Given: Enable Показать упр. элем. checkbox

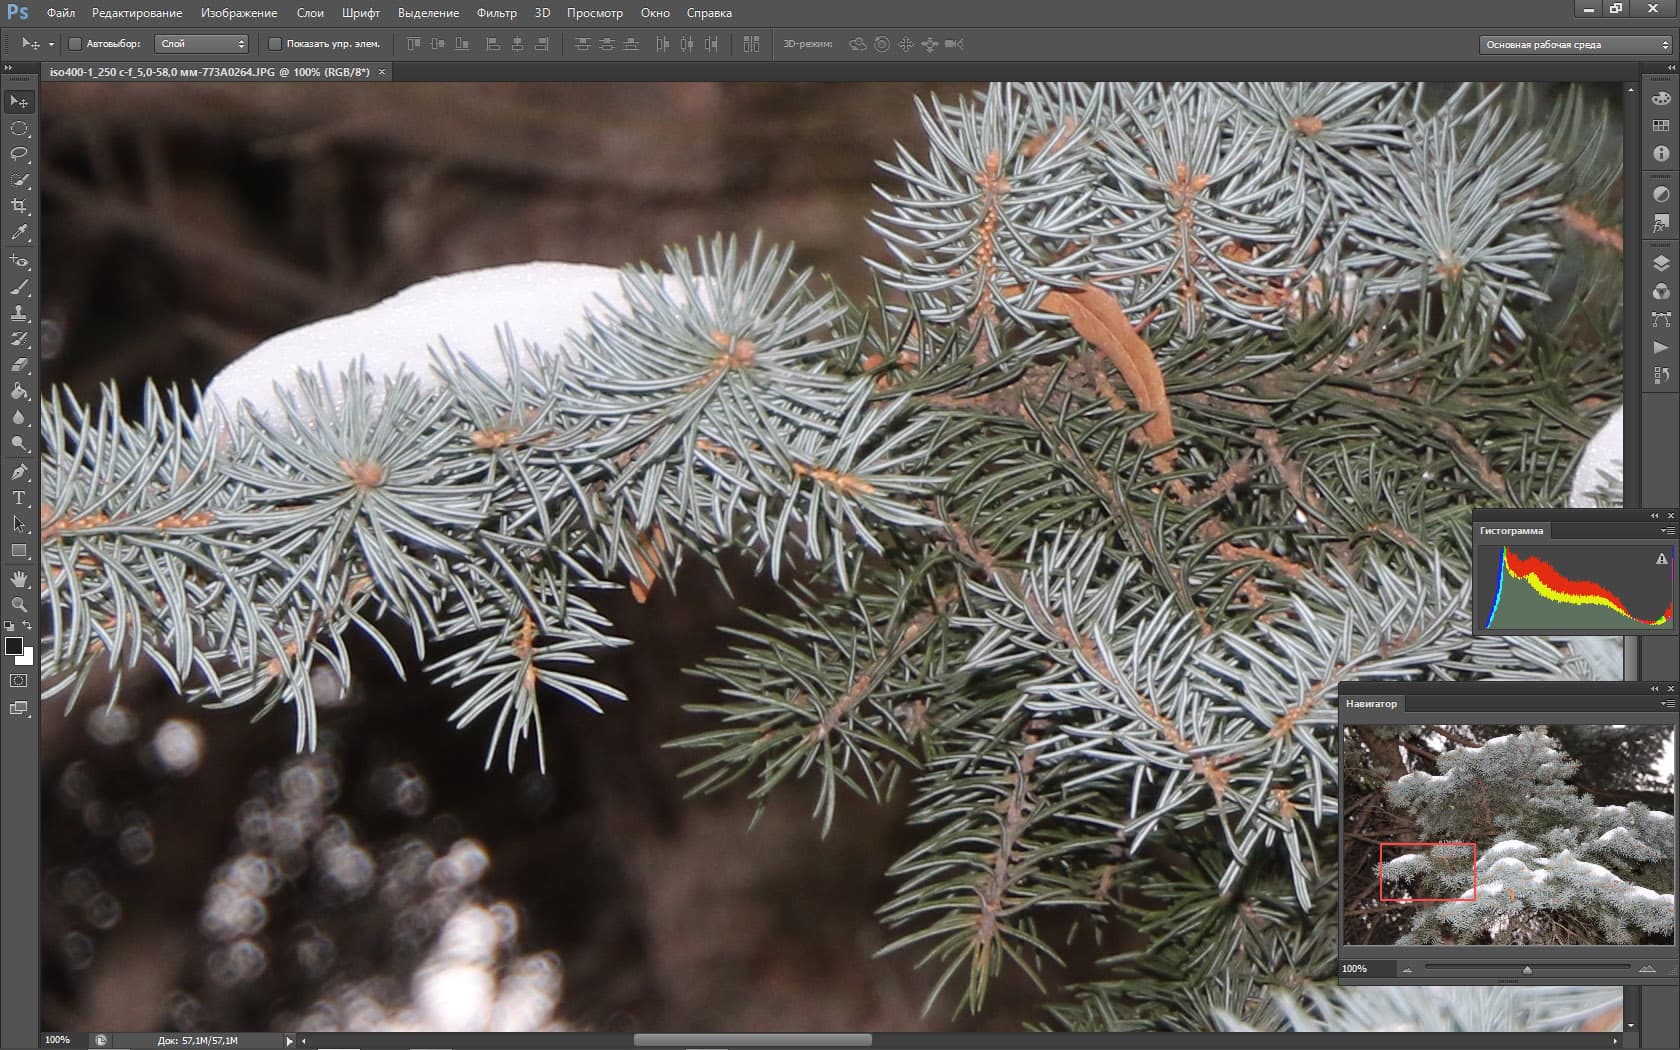Looking at the screenshot, I should (275, 44).
